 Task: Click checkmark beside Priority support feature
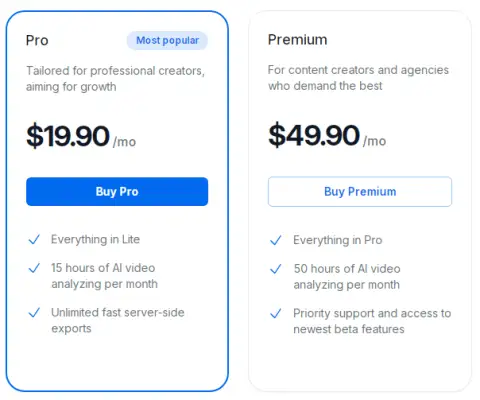pyautogui.click(x=276, y=313)
